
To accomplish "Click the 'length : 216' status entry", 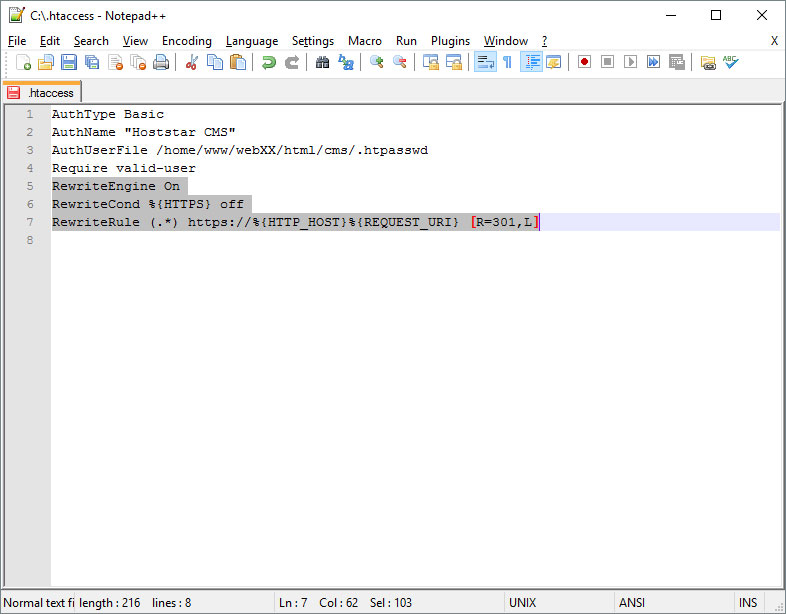I will tap(110, 602).
